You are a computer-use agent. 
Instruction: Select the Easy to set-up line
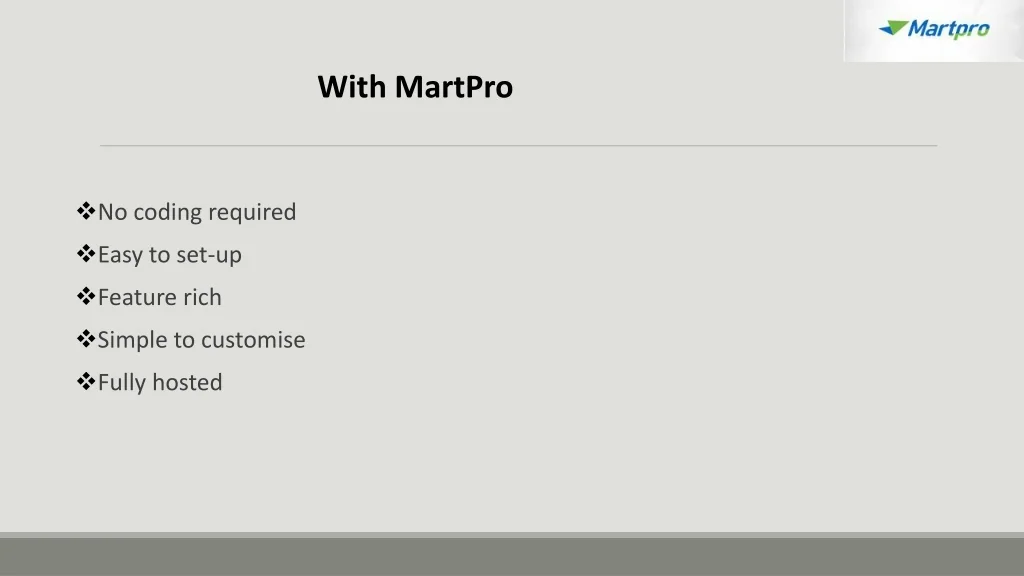coord(170,255)
